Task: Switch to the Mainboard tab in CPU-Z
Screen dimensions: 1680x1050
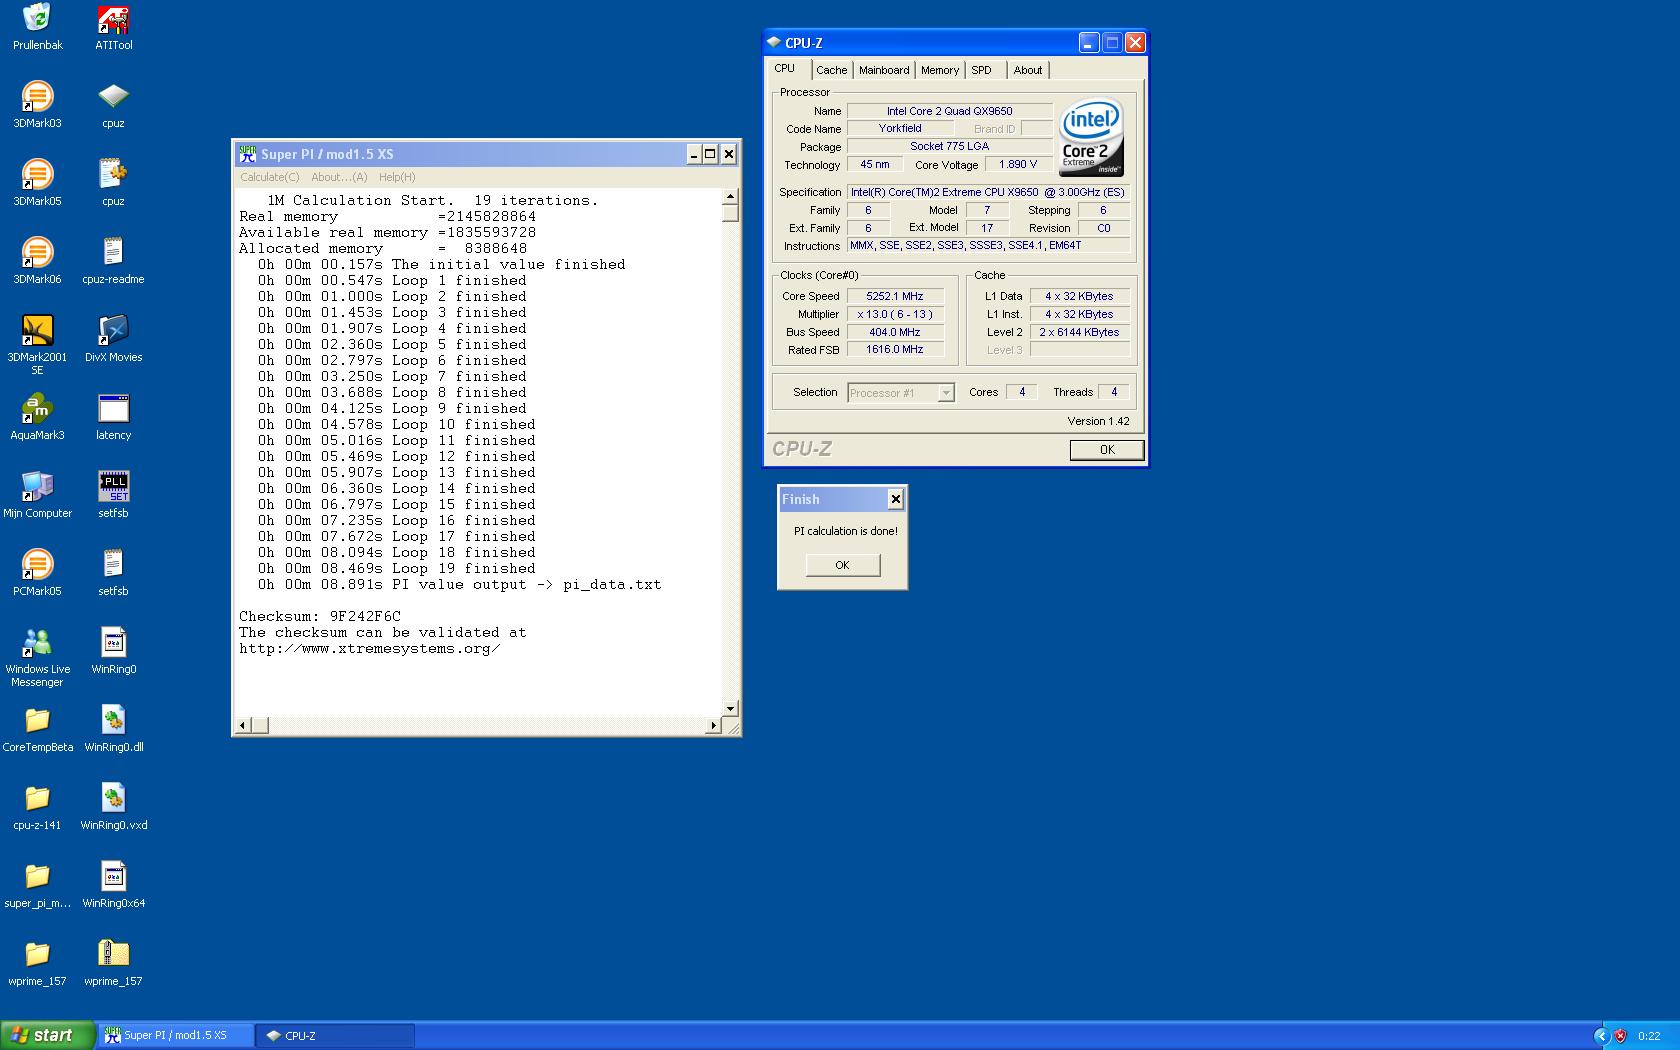Action: coord(884,70)
